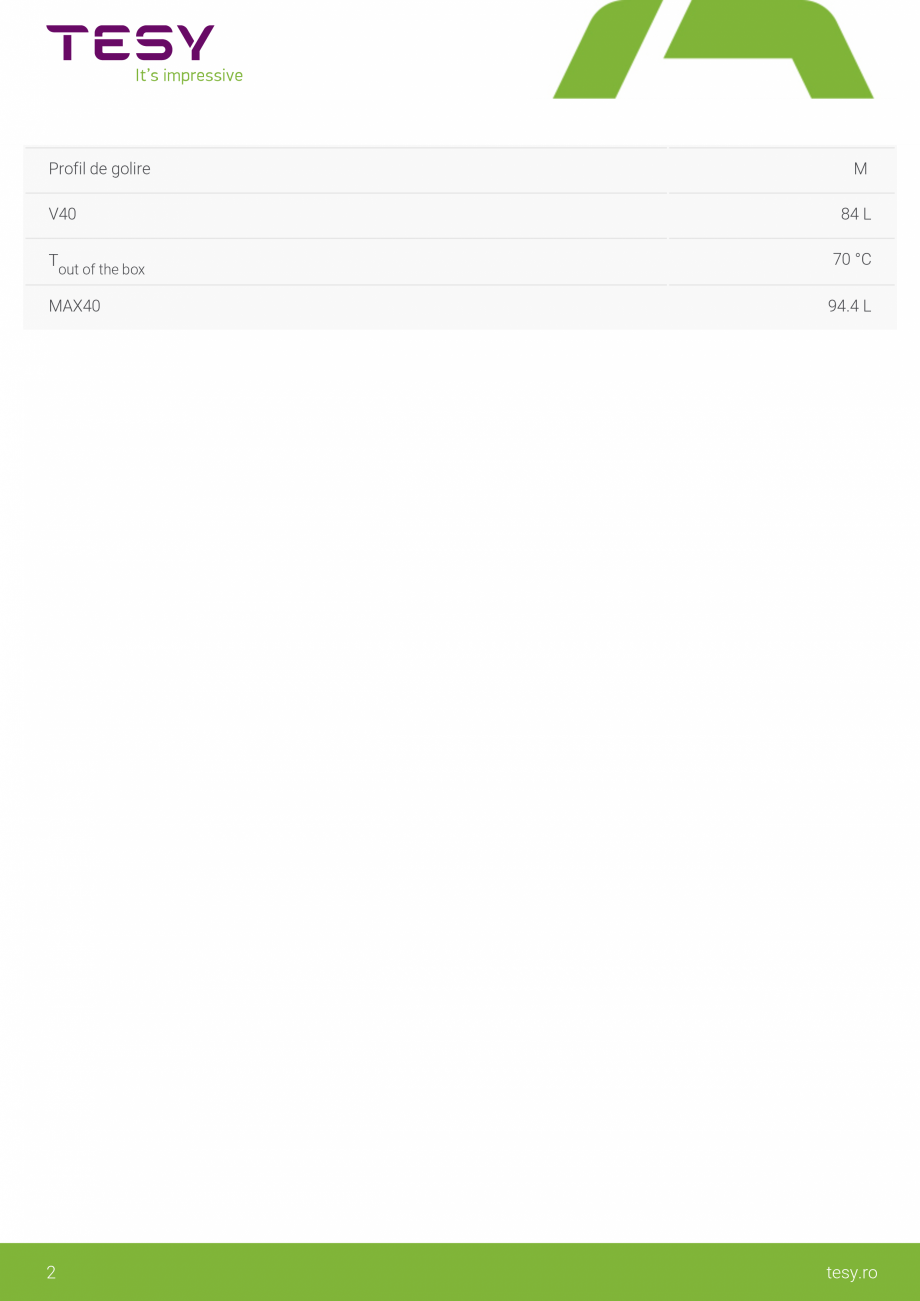Click the TESY logo
The width and height of the screenshot is (920, 1301).
(130, 43)
